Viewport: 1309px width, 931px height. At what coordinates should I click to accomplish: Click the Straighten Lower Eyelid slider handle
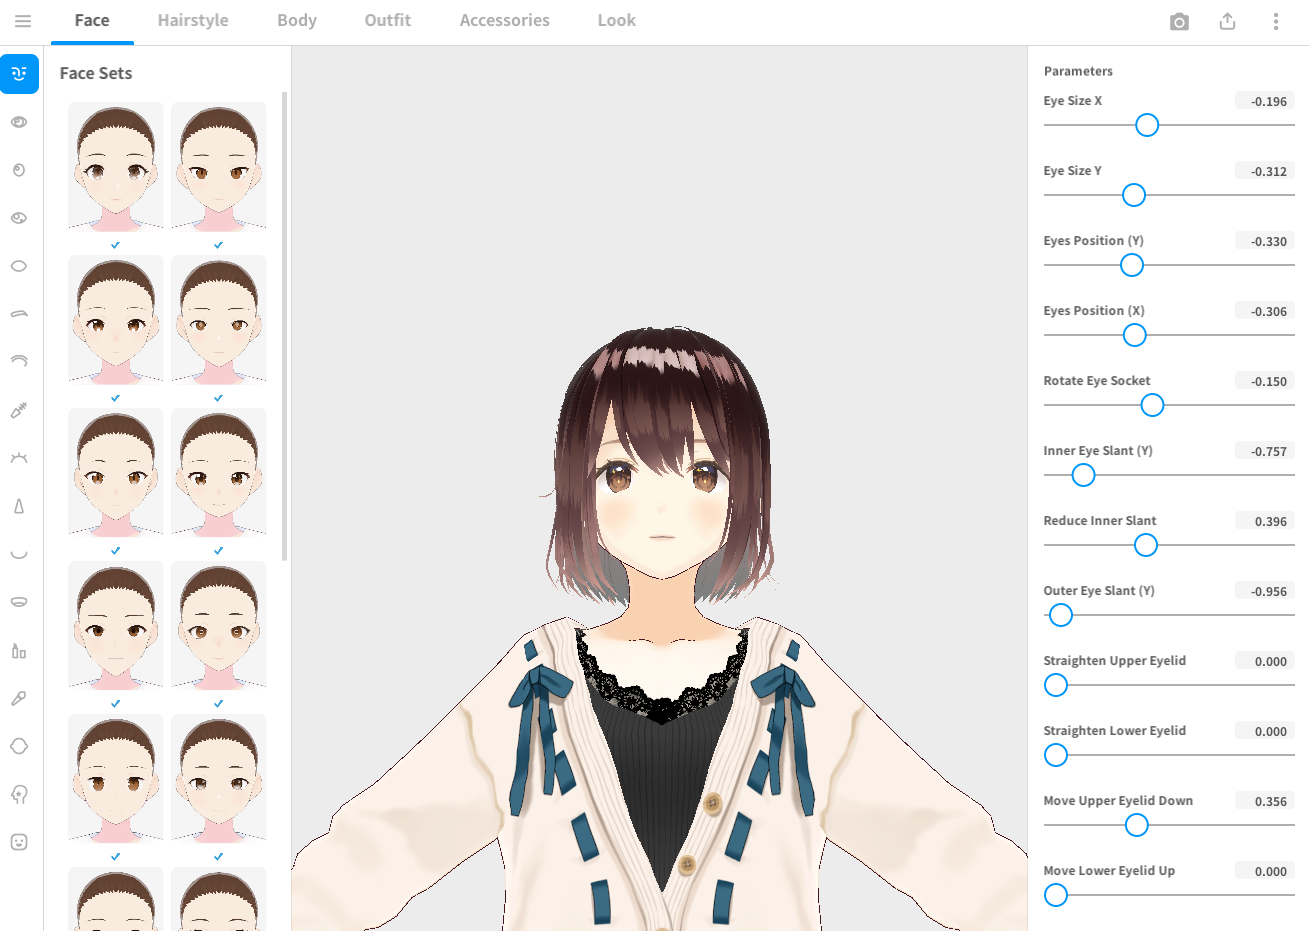[x=1056, y=755]
